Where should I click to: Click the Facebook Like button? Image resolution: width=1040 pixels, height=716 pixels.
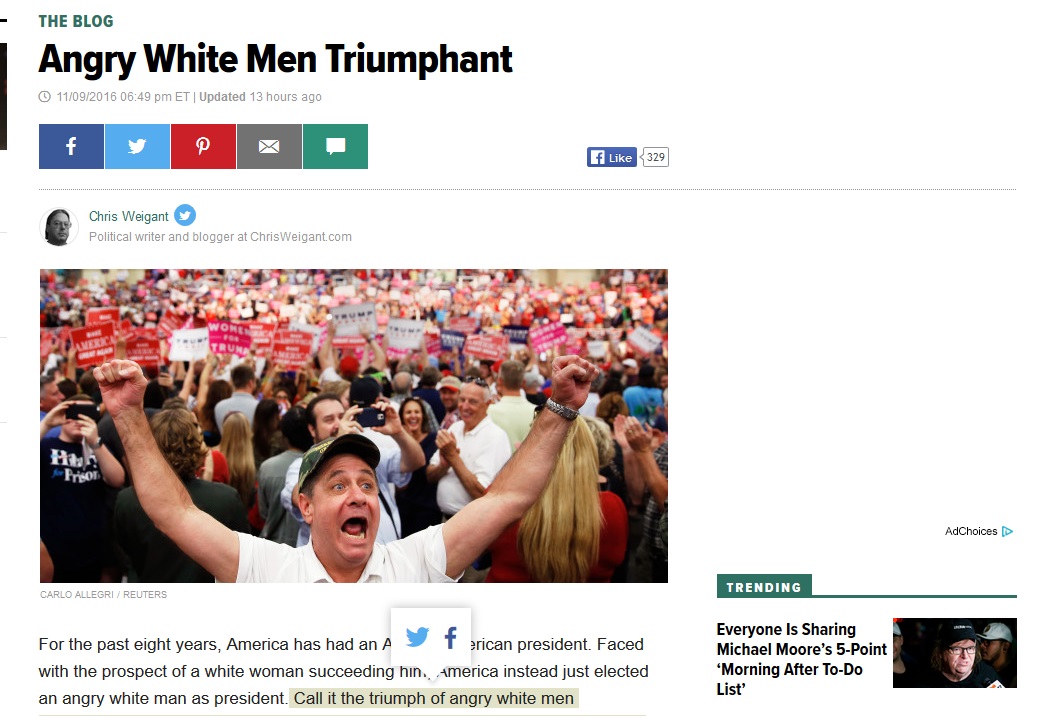pyautogui.click(x=612, y=157)
